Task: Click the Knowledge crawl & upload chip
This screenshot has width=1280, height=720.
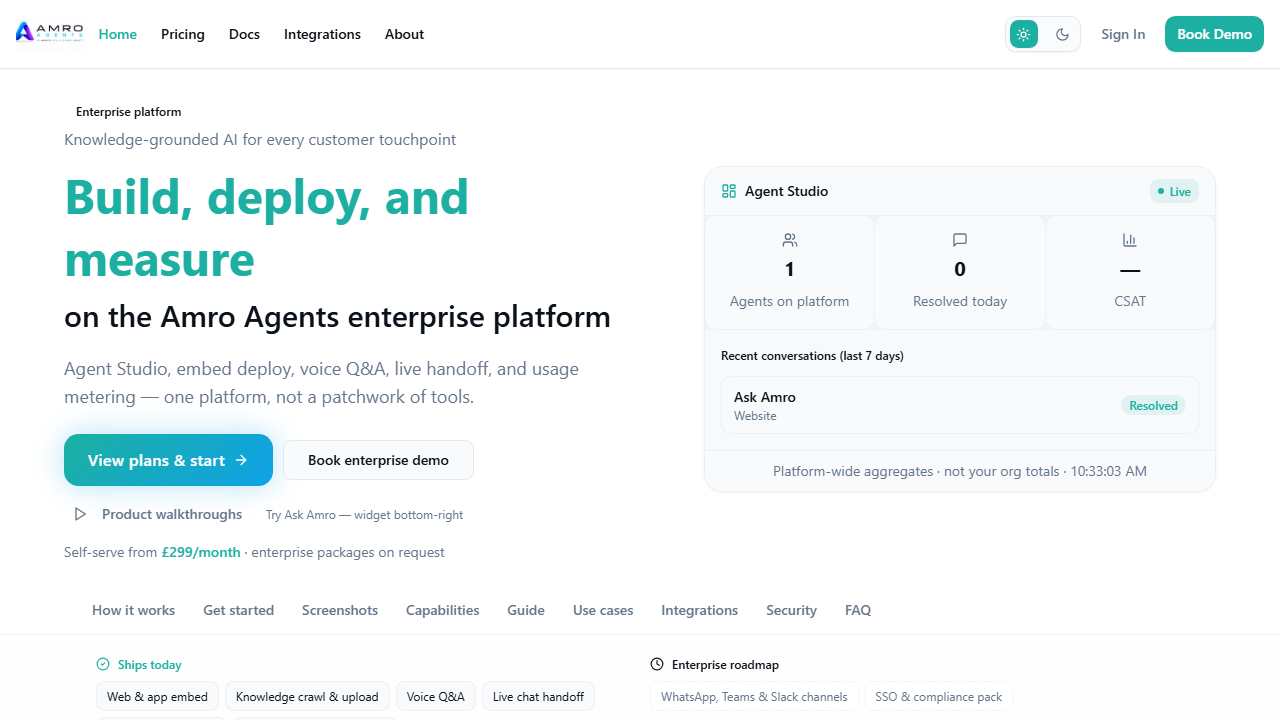Action: [x=307, y=696]
